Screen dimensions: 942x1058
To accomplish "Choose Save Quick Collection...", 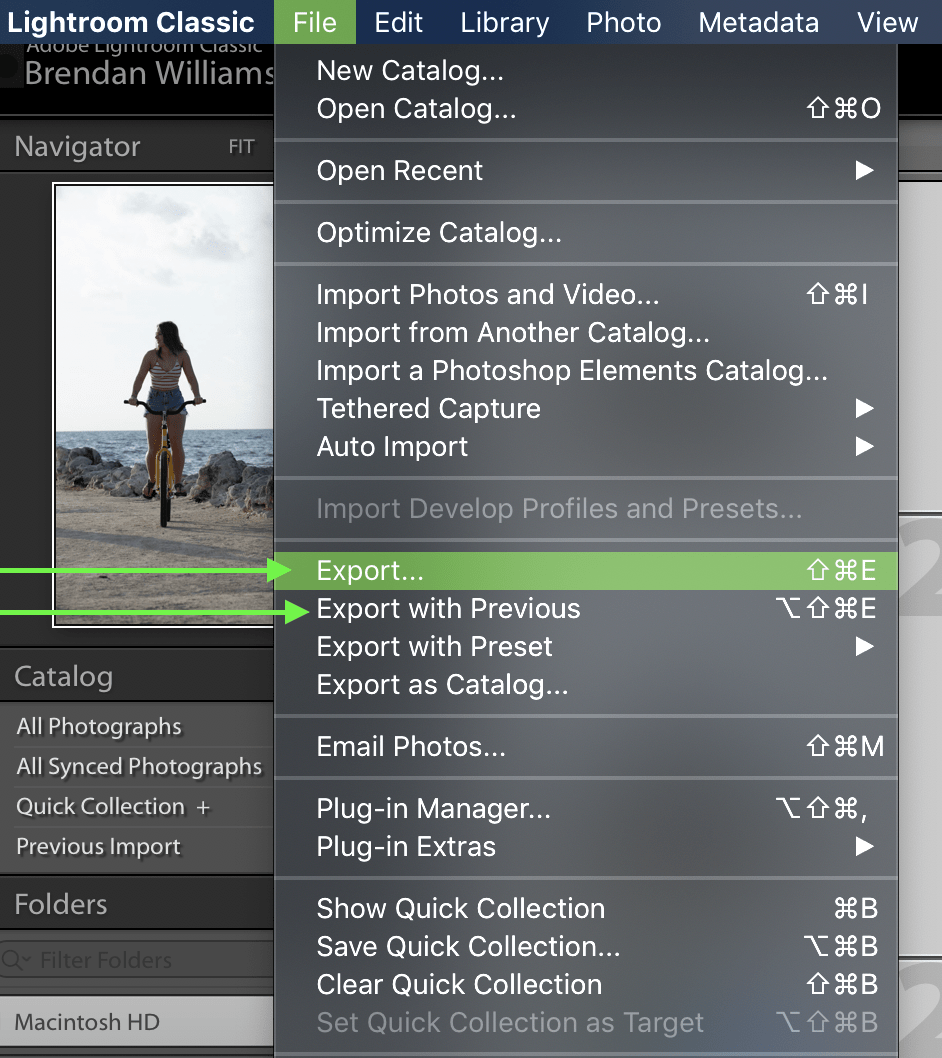I will [586, 947].
